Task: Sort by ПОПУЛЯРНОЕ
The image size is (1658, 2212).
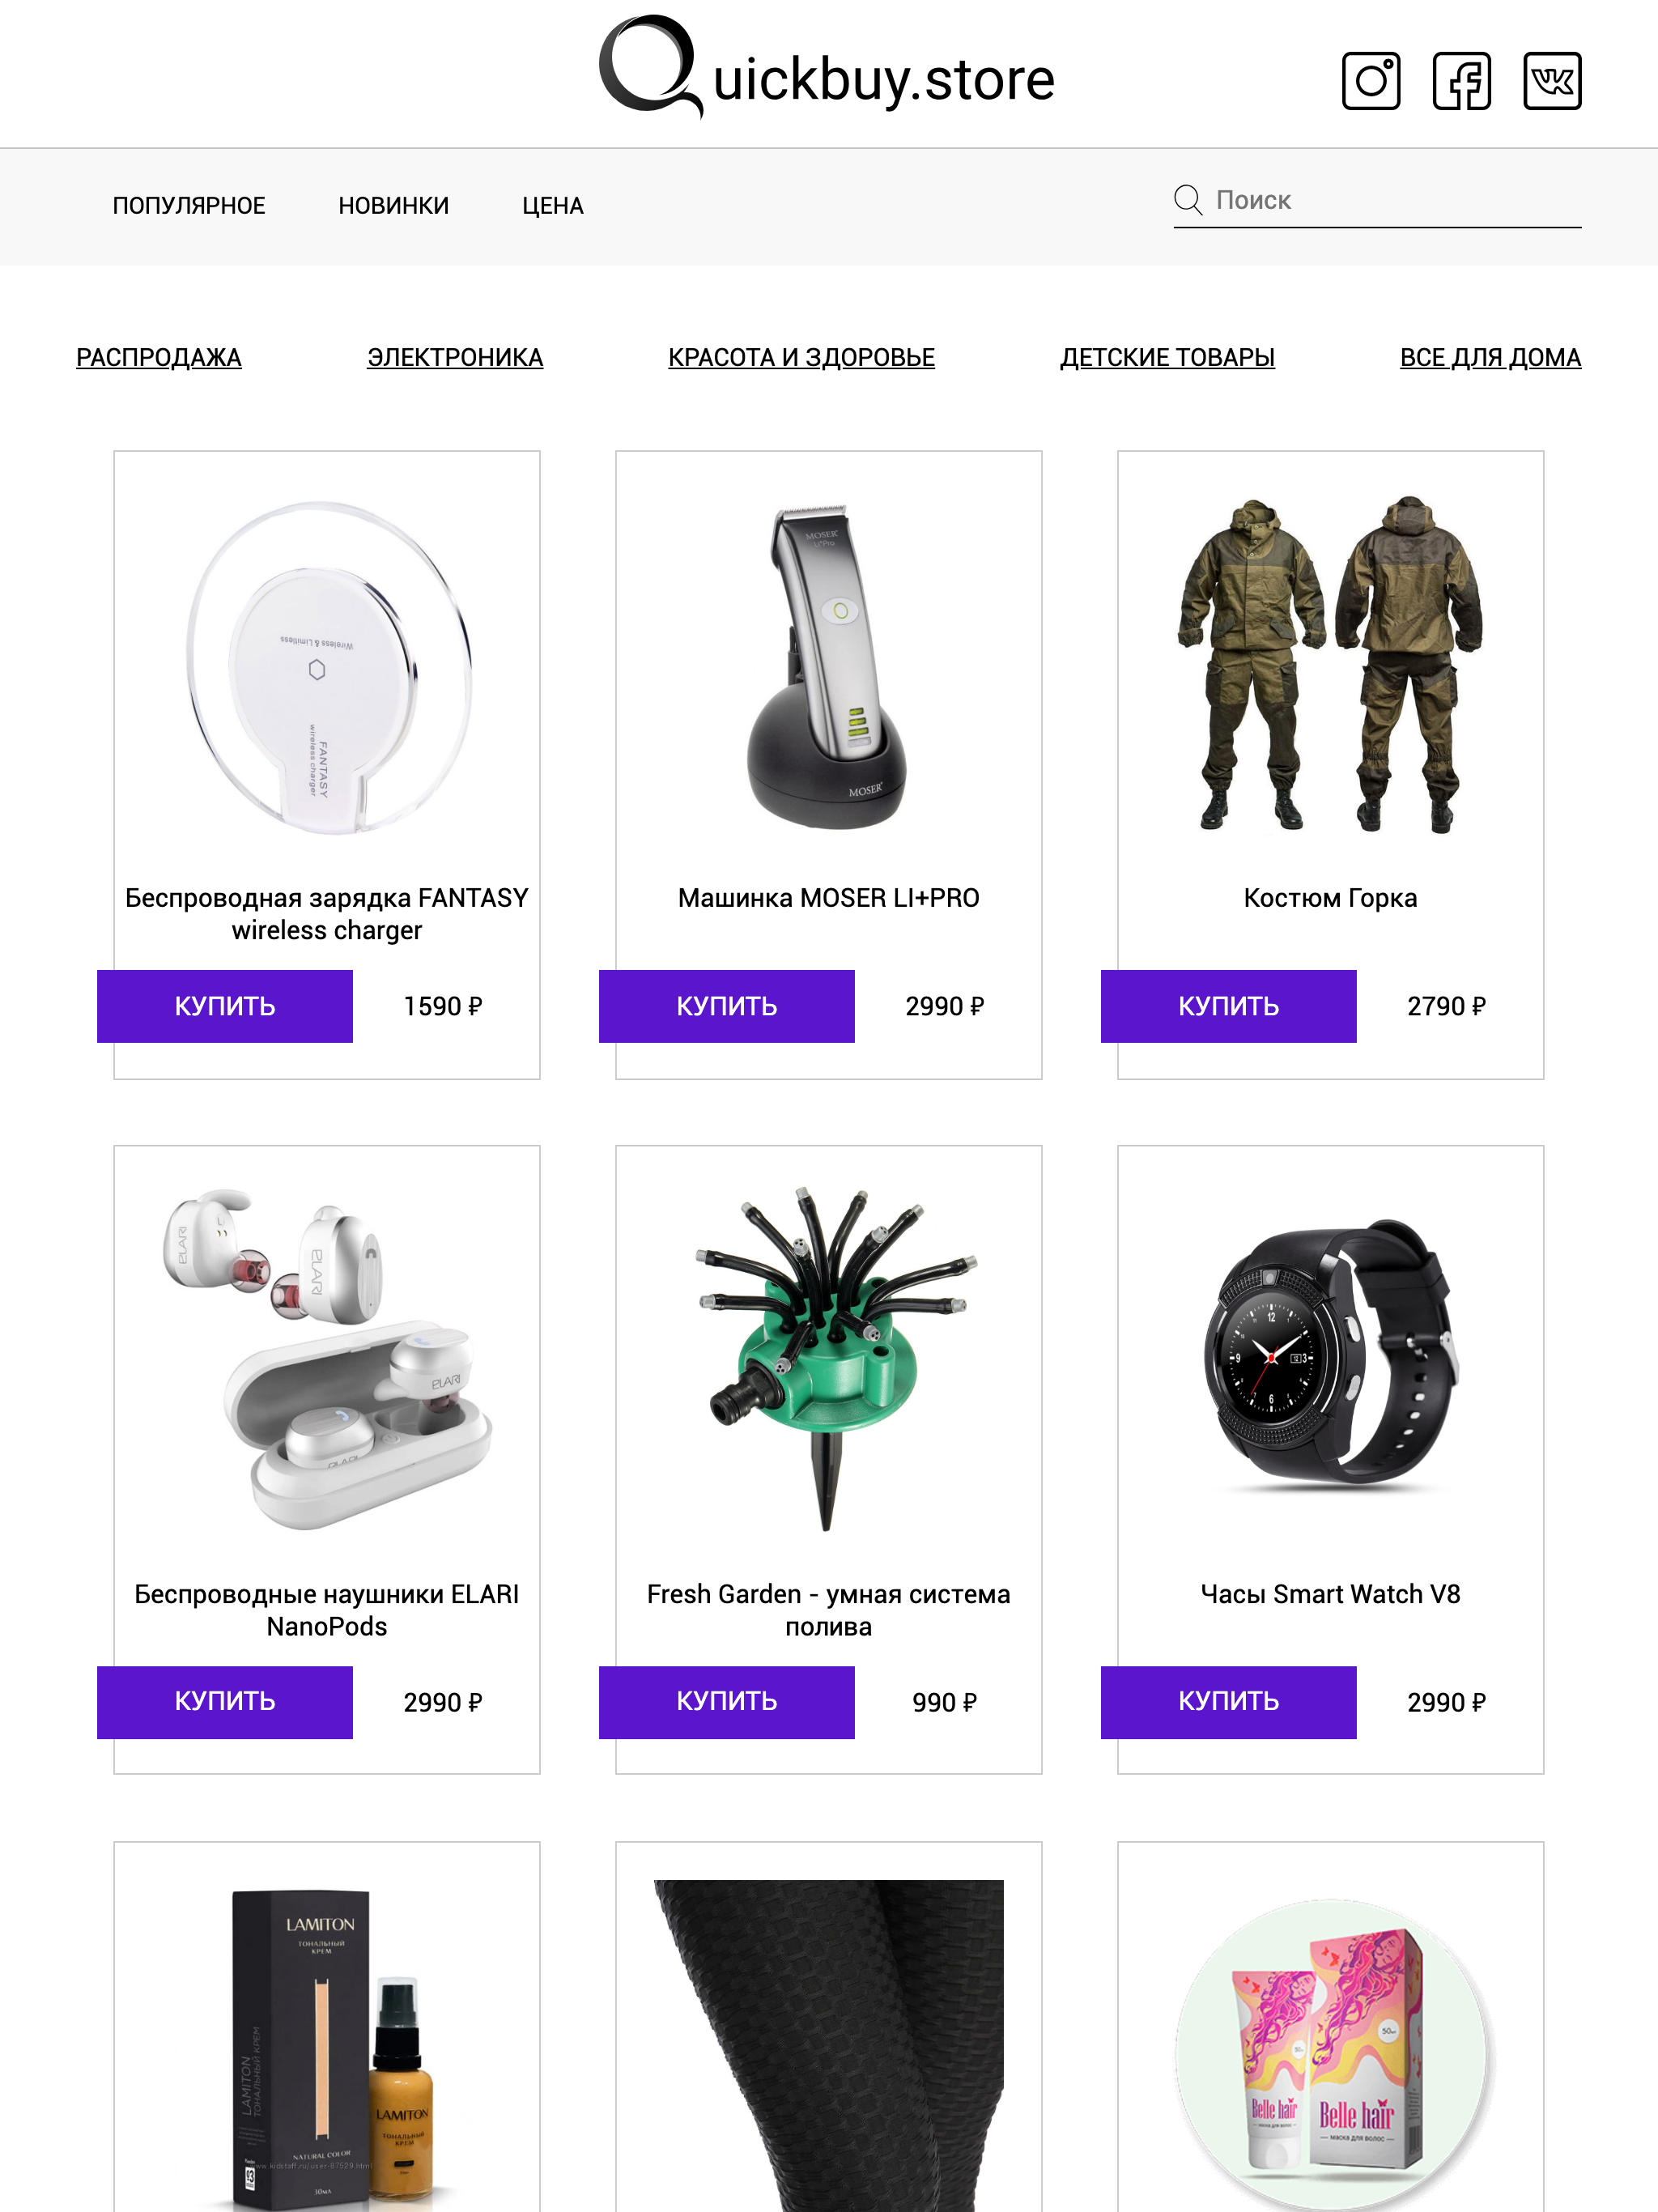Action: pos(189,206)
